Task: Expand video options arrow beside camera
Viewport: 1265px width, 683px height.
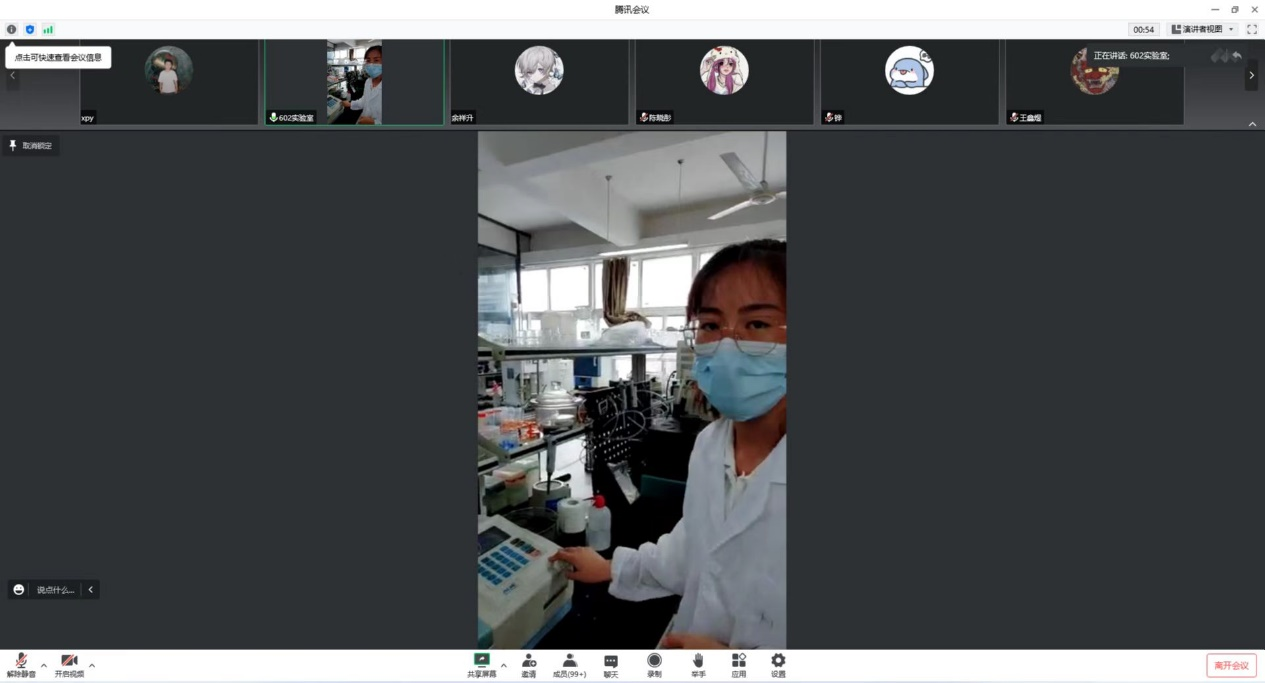Action: click(92, 665)
